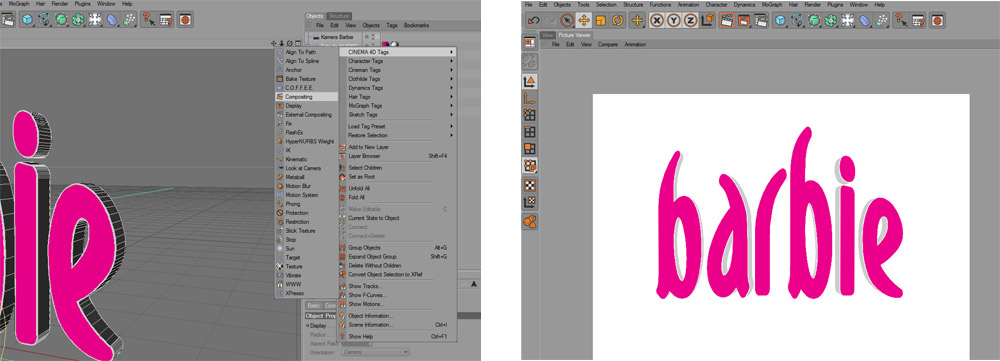Click Delete Without Children
Image resolution: width=1000 pixels, height=361 pixels.
click(398, 265)
